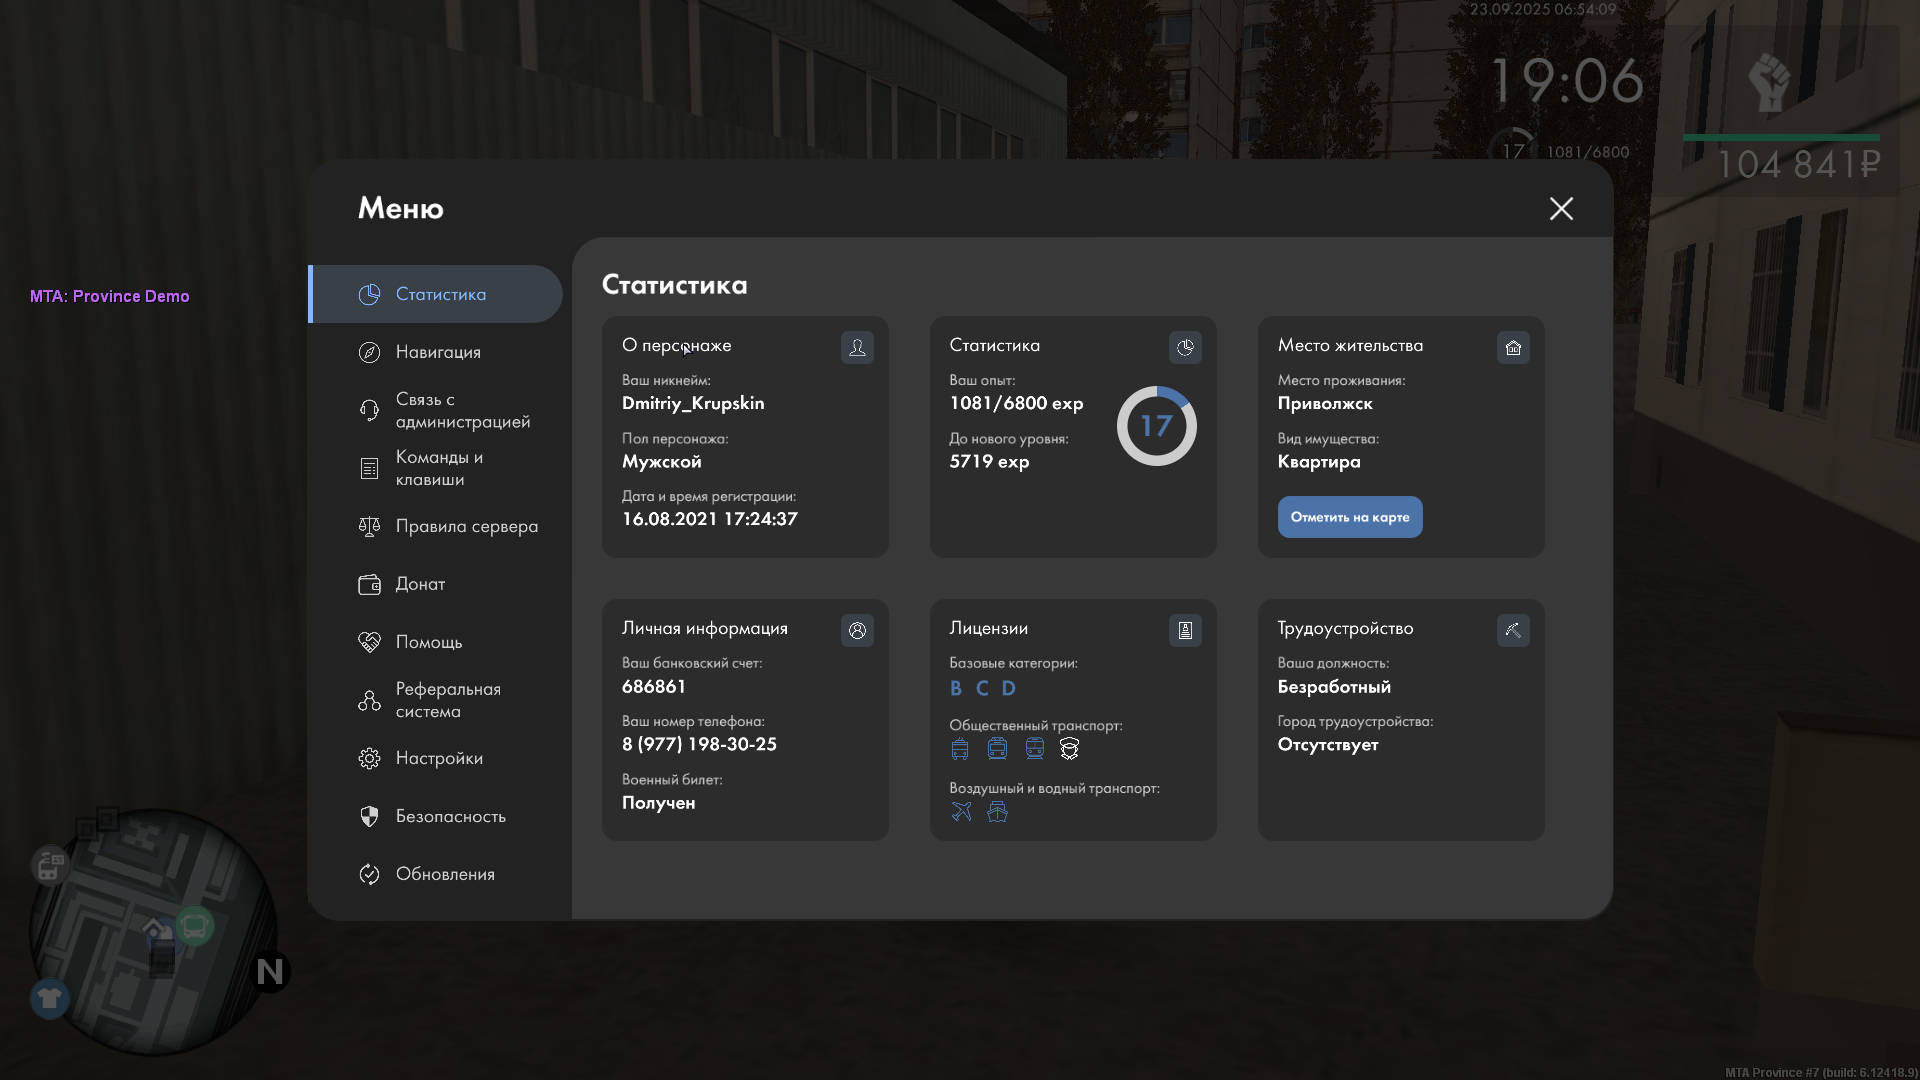1920x1080 pixels.
Task: Click the level 17 circular progress indicator
Action: click(x=1156, y=426)
